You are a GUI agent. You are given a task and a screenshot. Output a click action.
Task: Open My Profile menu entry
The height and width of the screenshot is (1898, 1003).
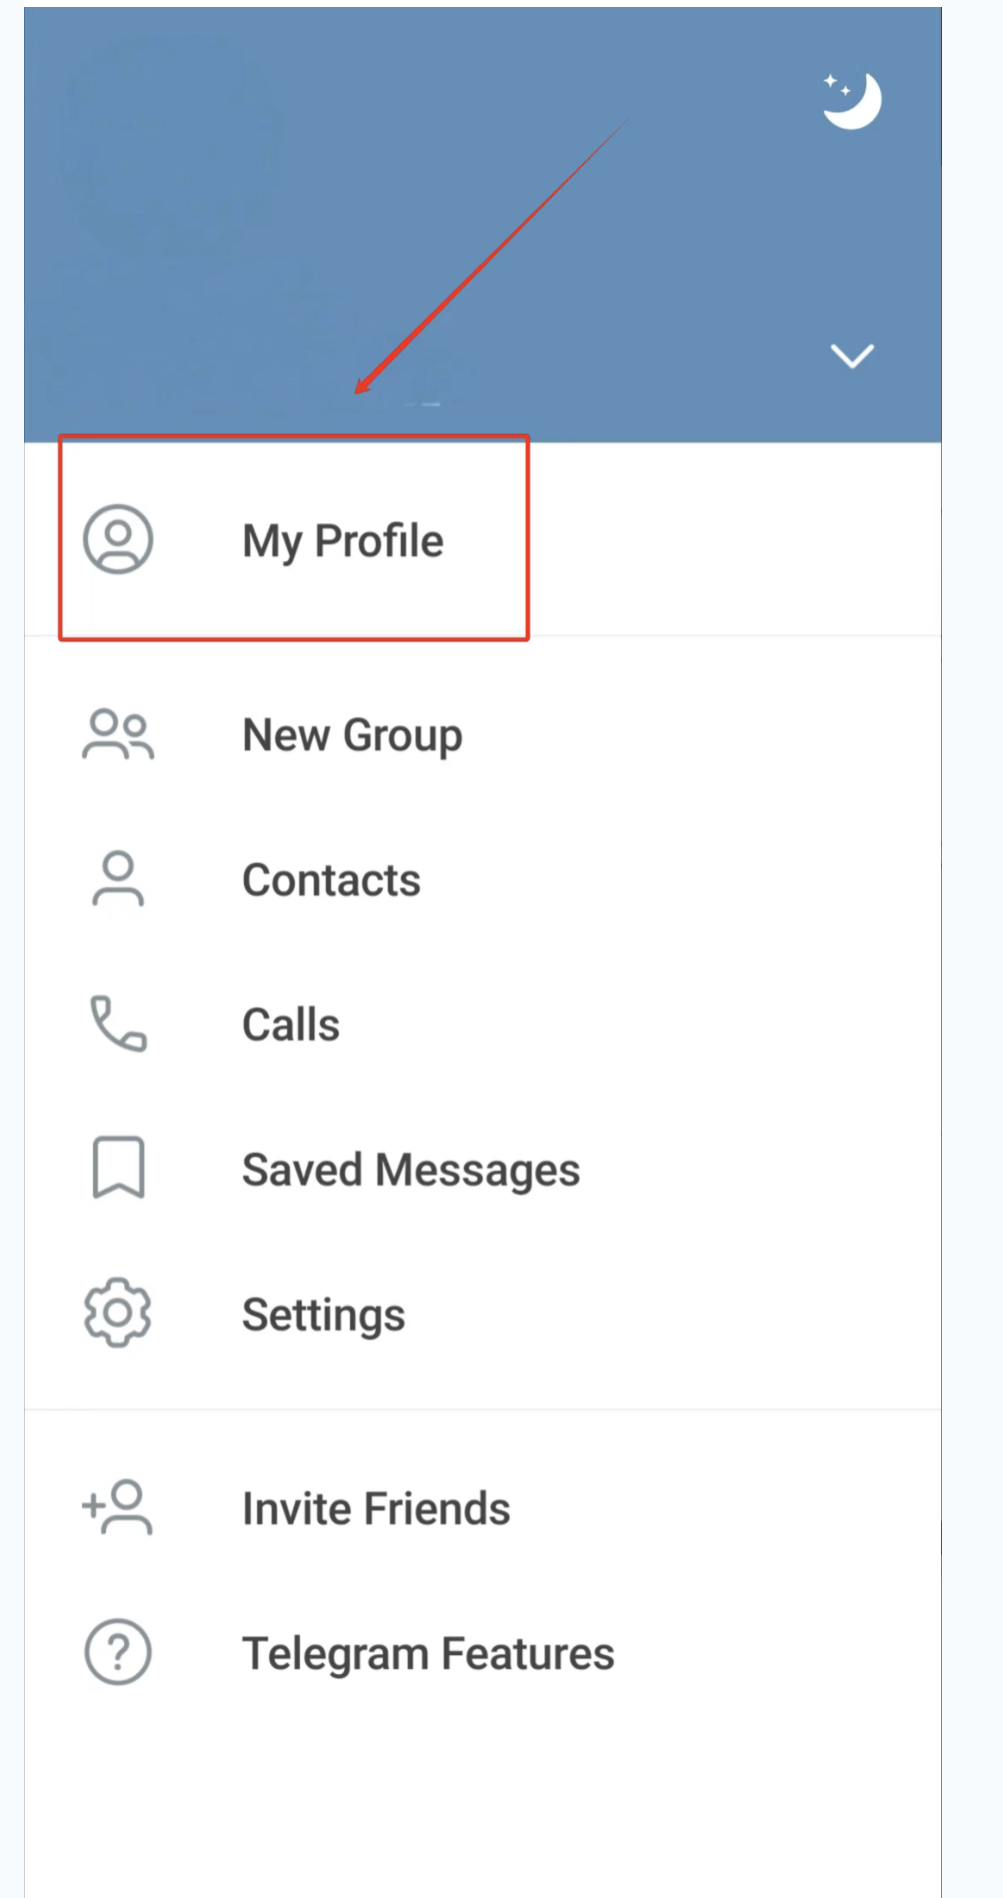[x=343, y=541]
